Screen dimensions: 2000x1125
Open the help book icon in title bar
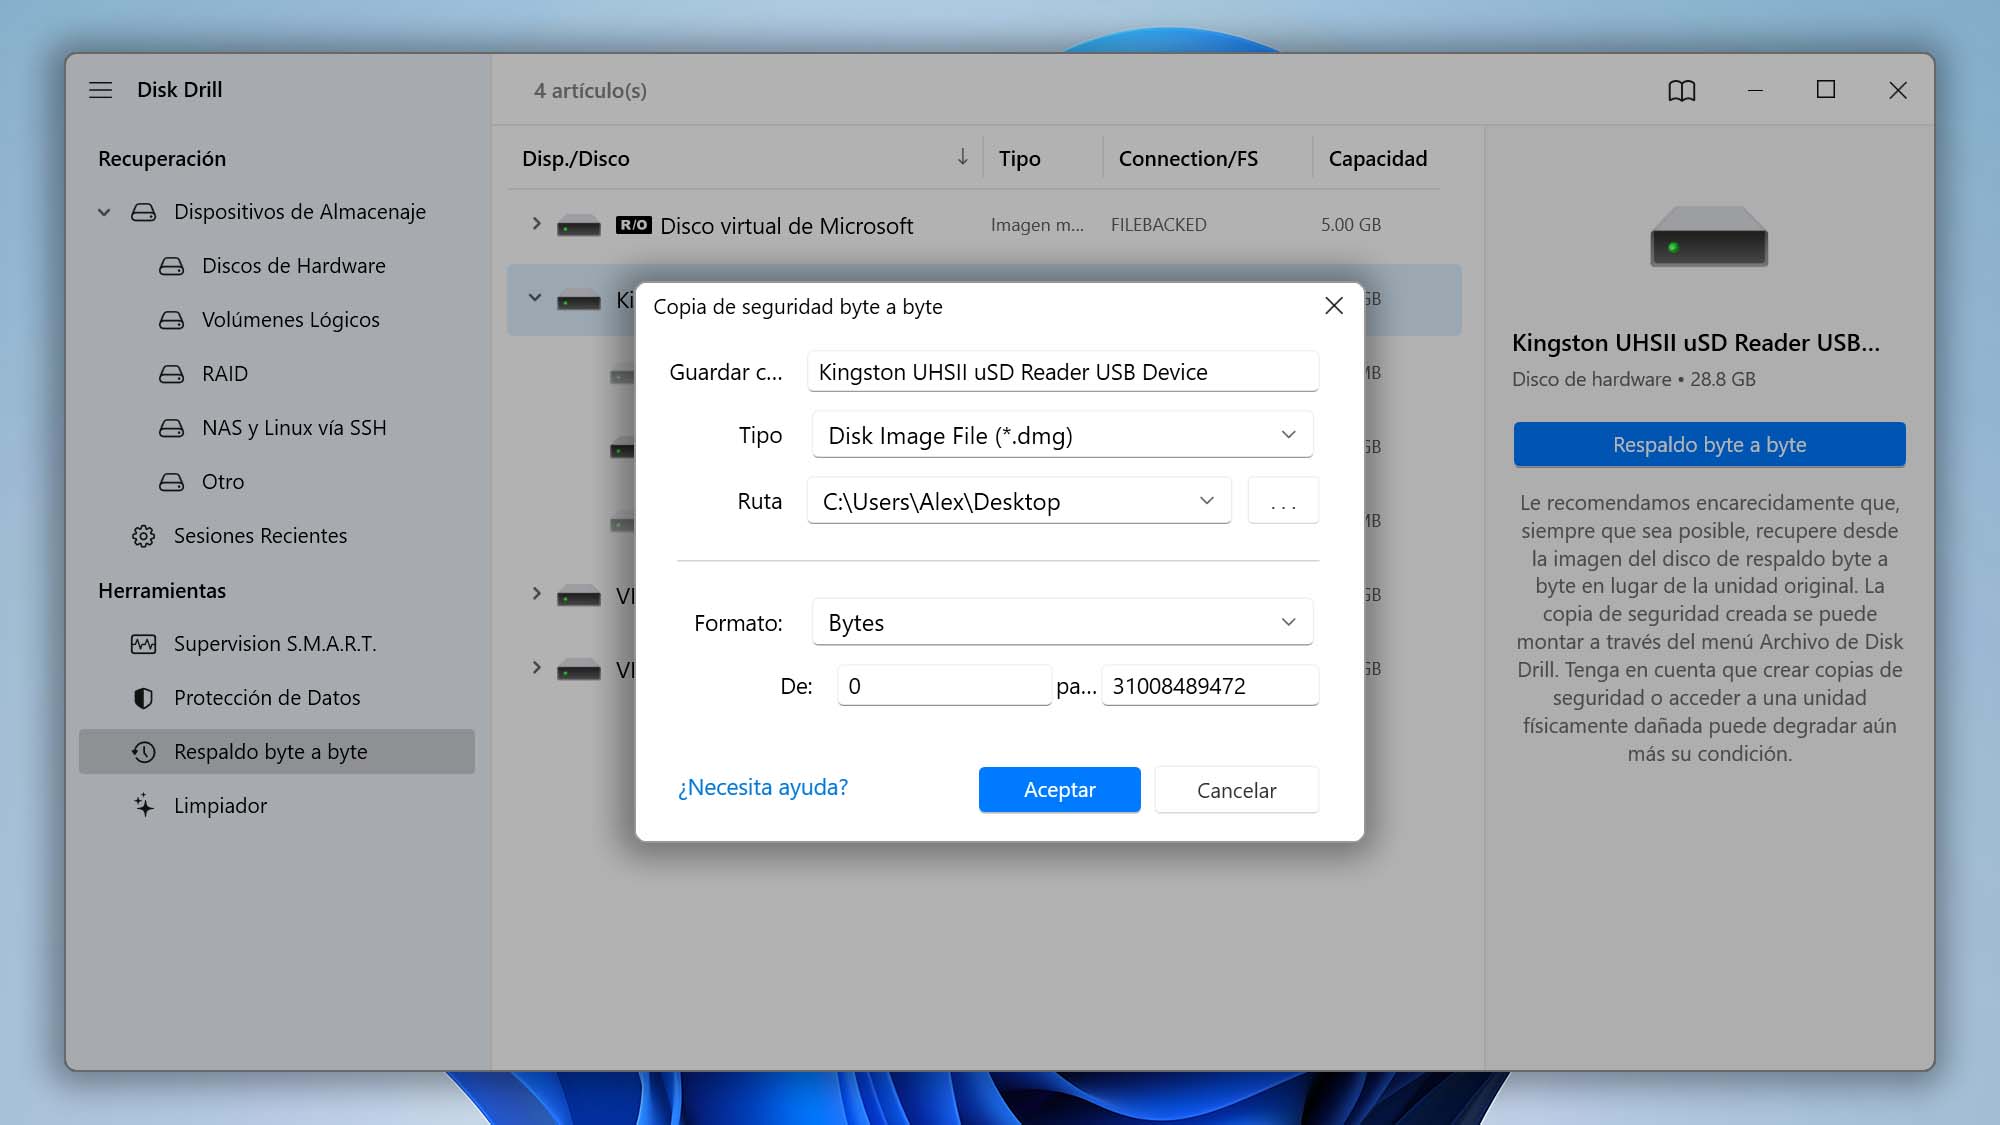click(1682, 91)
